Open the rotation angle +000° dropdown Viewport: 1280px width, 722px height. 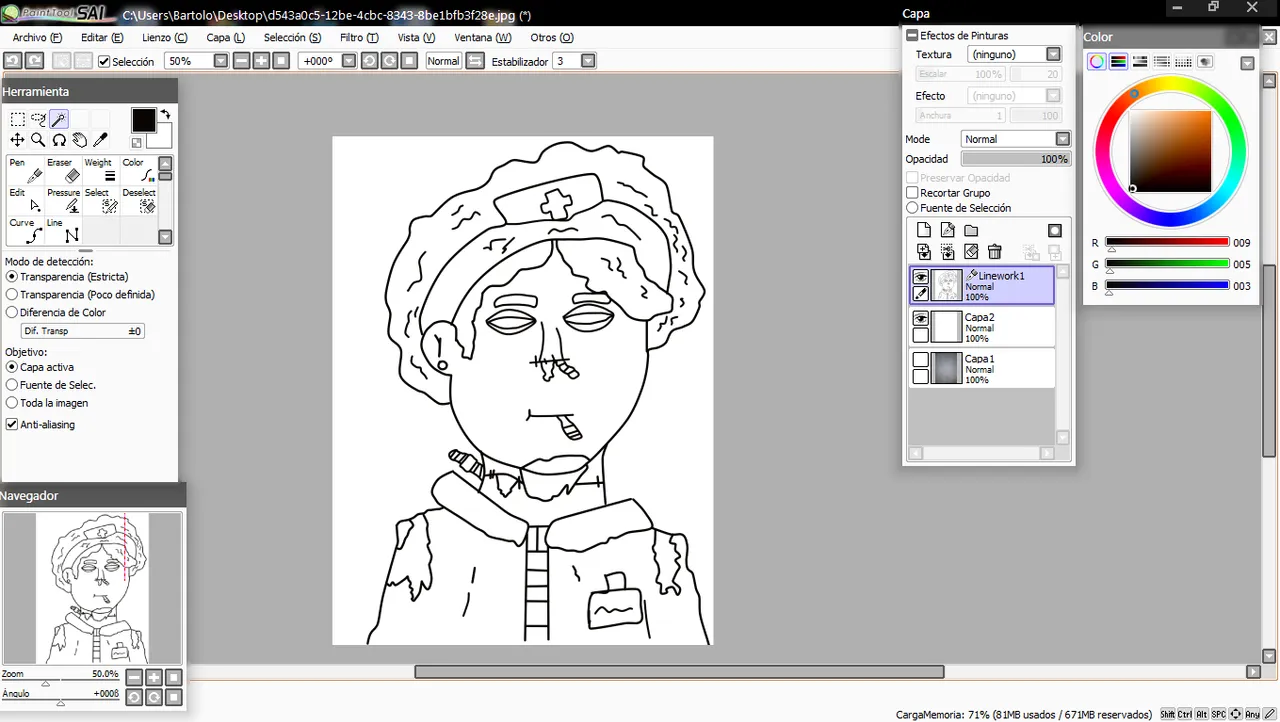(x=349, y=61)
